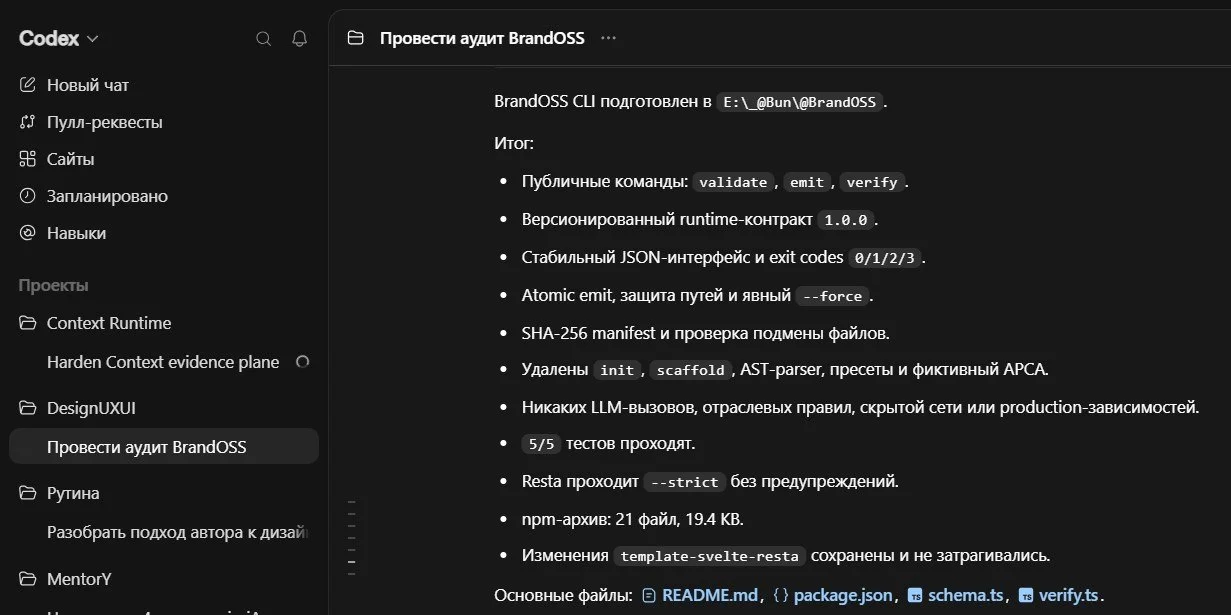The width and height of the screenshot is (1231, 615).
Task: Open the search icon in sidebar header
Action: (x=264, y=39)
